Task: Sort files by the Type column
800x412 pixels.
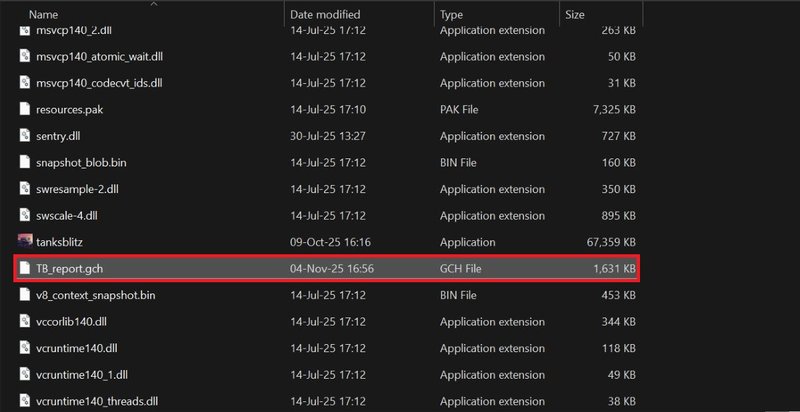Action: [452, 15]
